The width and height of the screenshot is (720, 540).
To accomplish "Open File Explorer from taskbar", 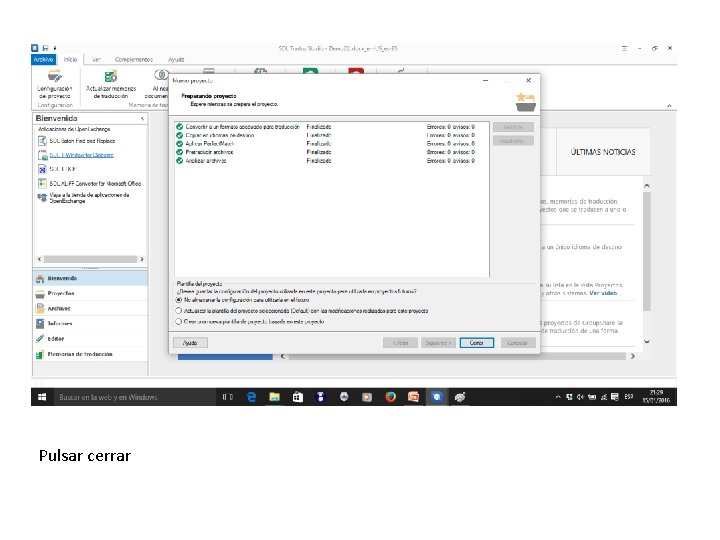I will [275, 397].
